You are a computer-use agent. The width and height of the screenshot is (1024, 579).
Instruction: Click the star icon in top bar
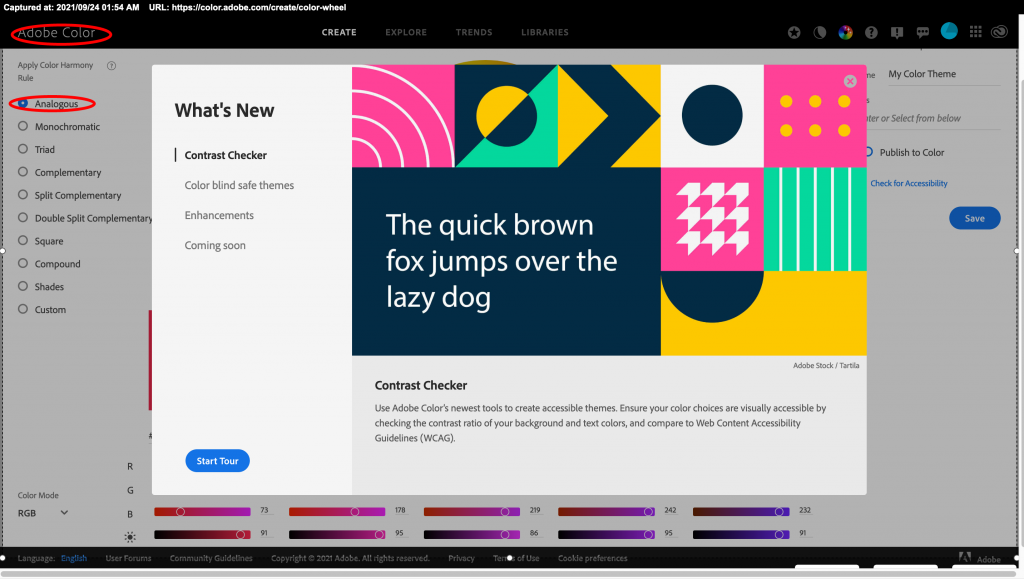[x=794, y=32]
